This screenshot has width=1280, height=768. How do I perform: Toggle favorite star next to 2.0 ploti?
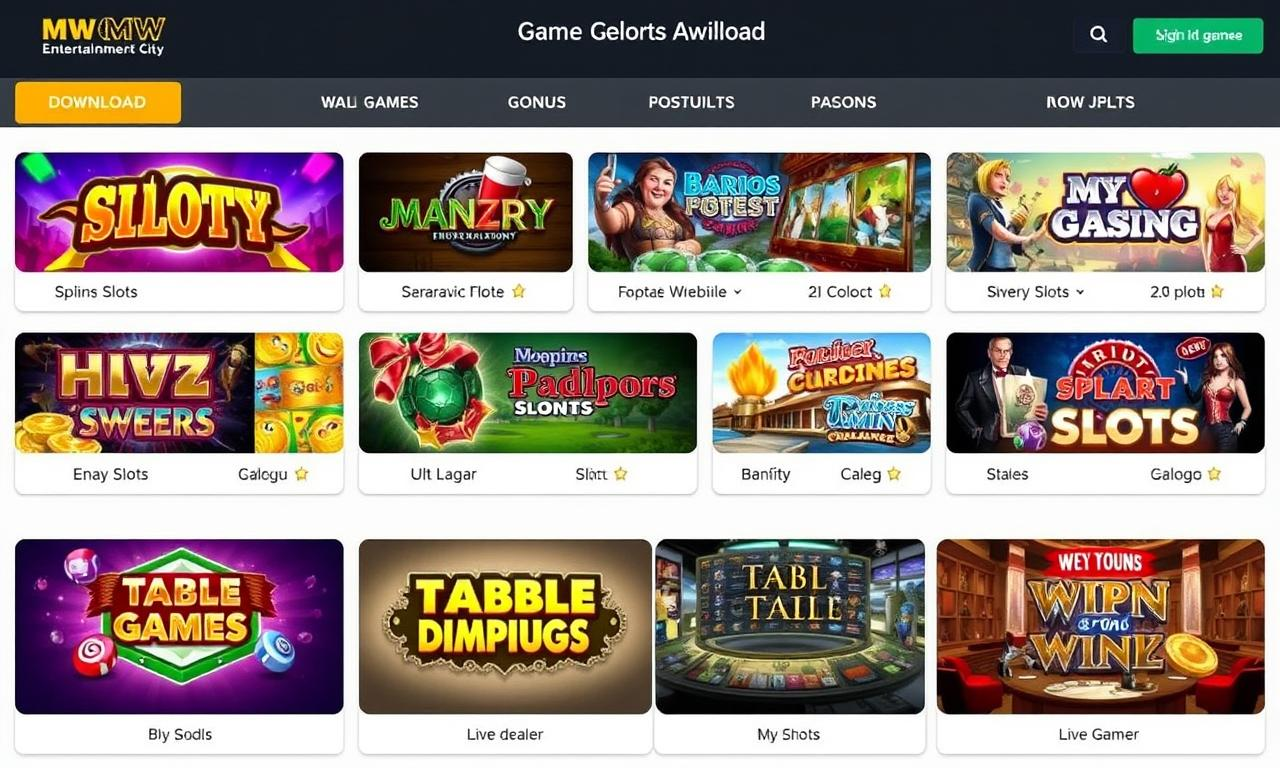(x=1217, y=292)
